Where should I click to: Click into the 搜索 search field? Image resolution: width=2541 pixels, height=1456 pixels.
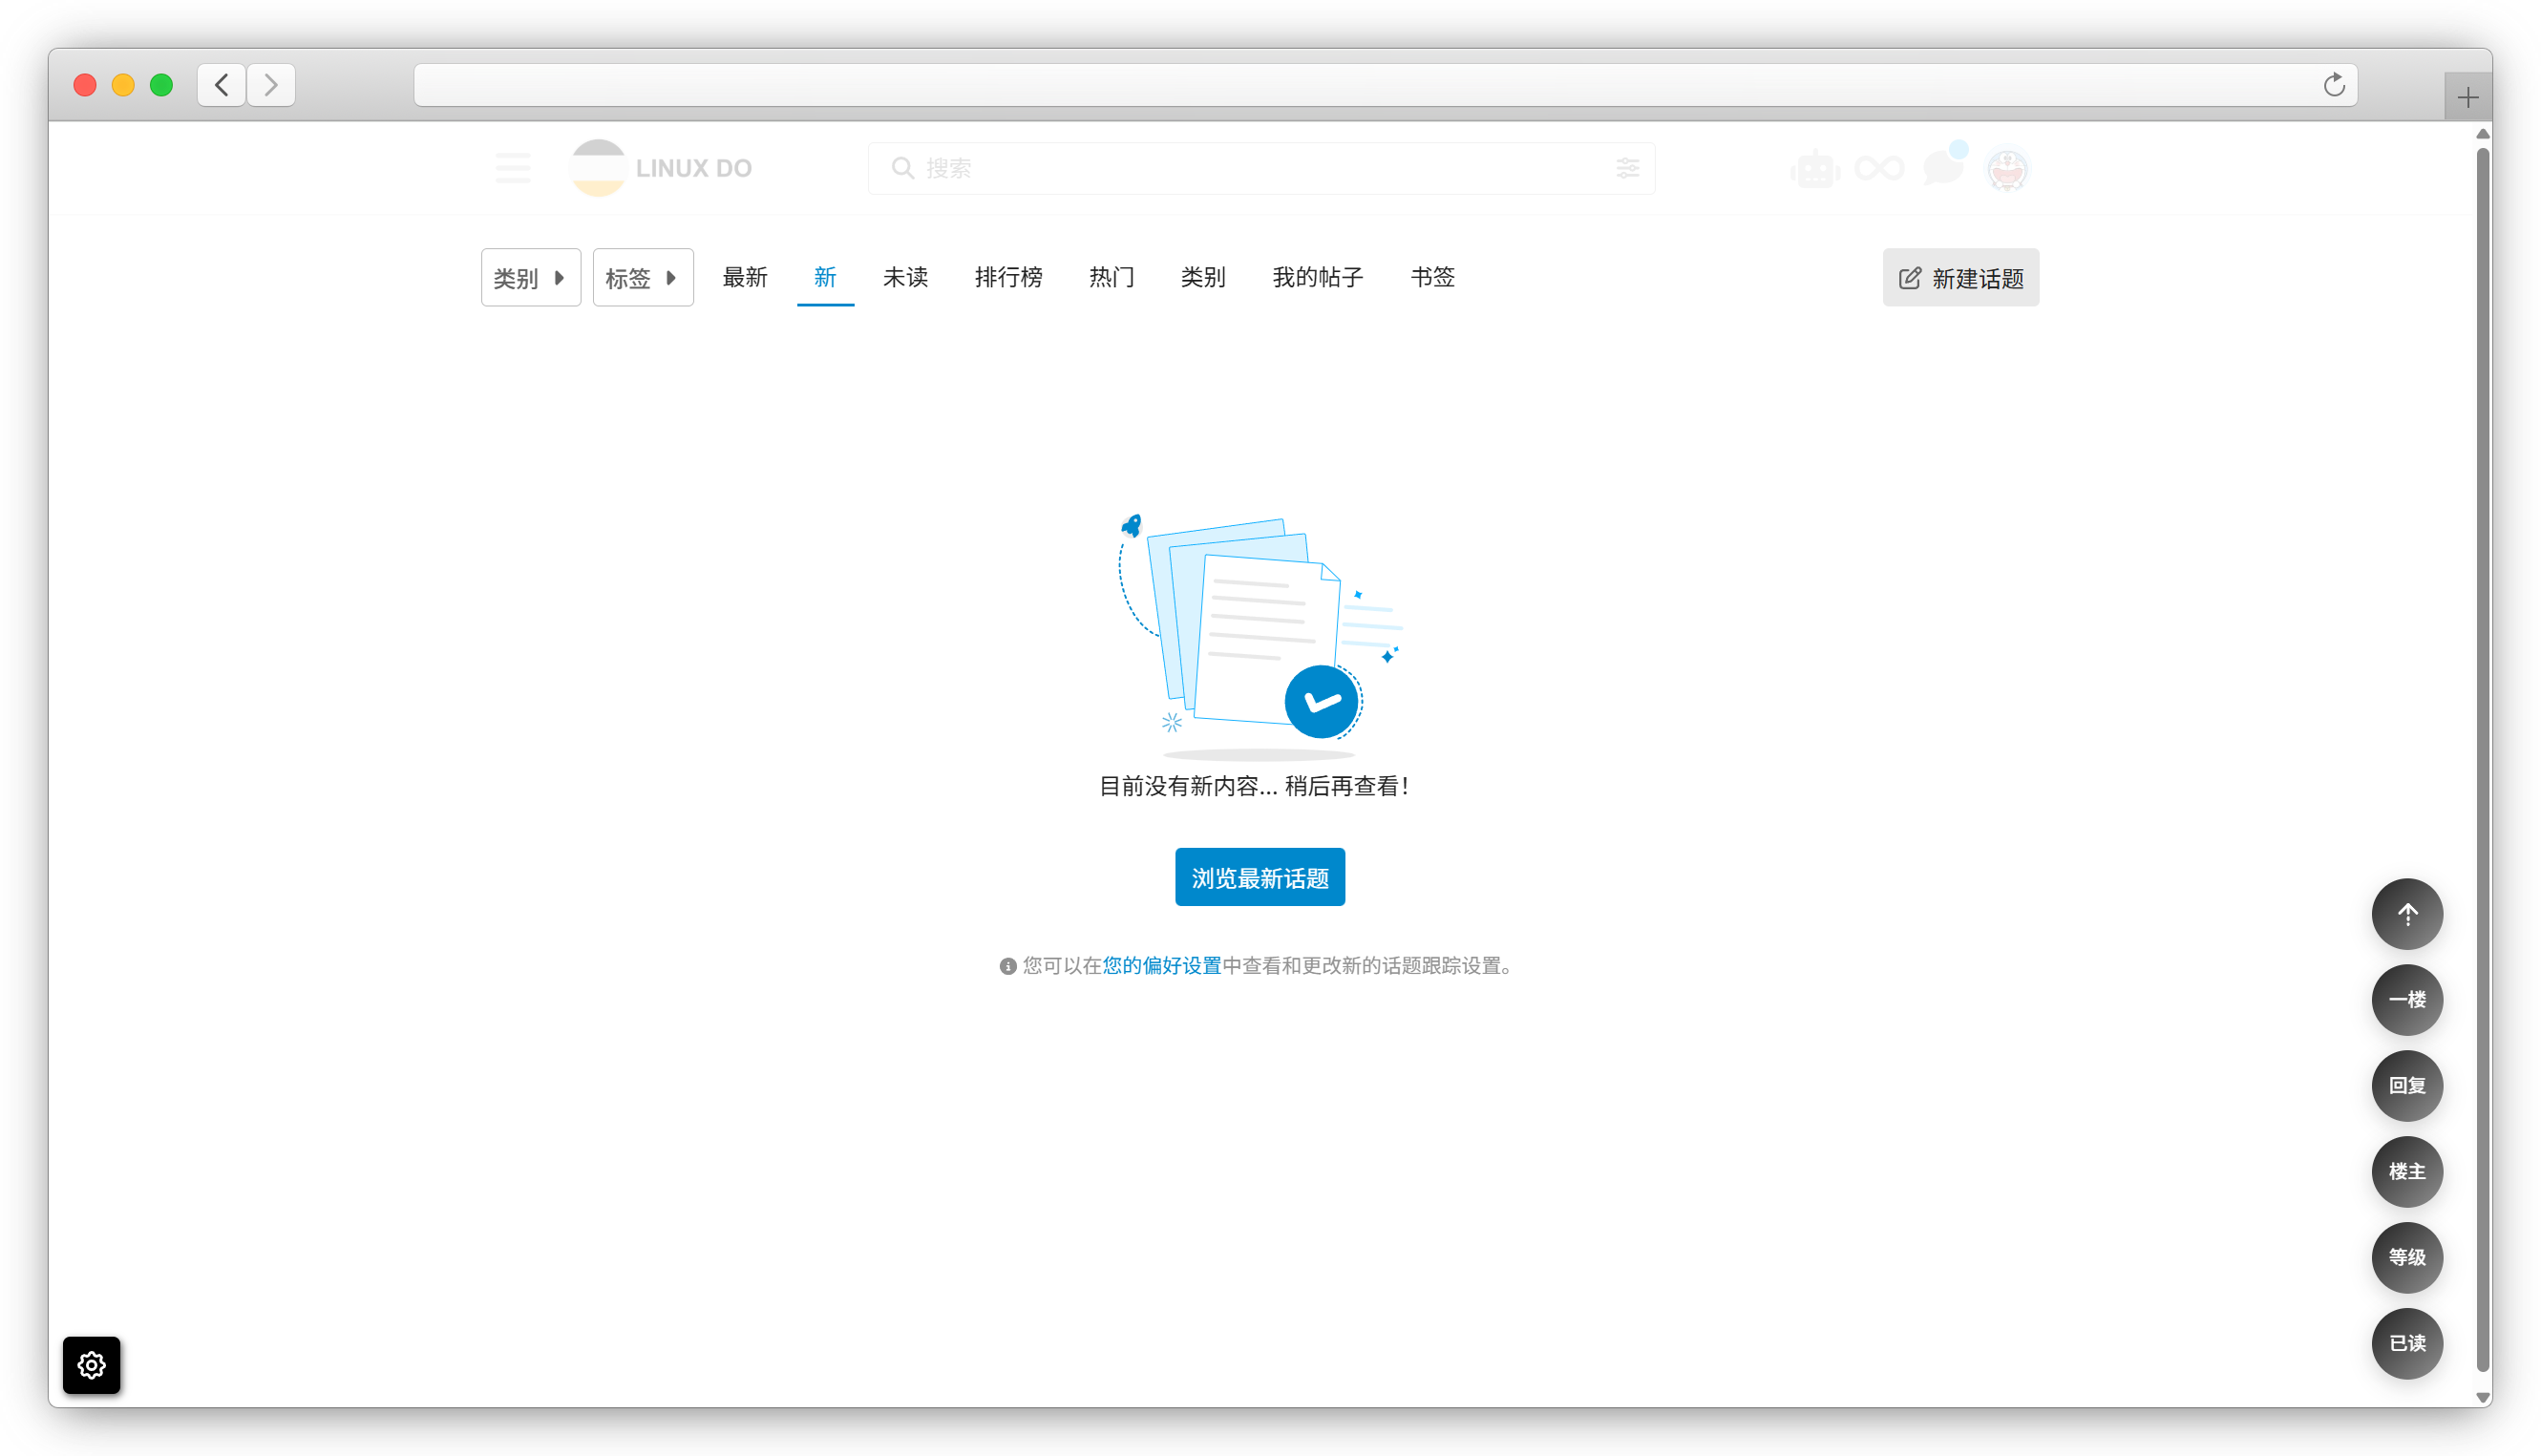1250,168
